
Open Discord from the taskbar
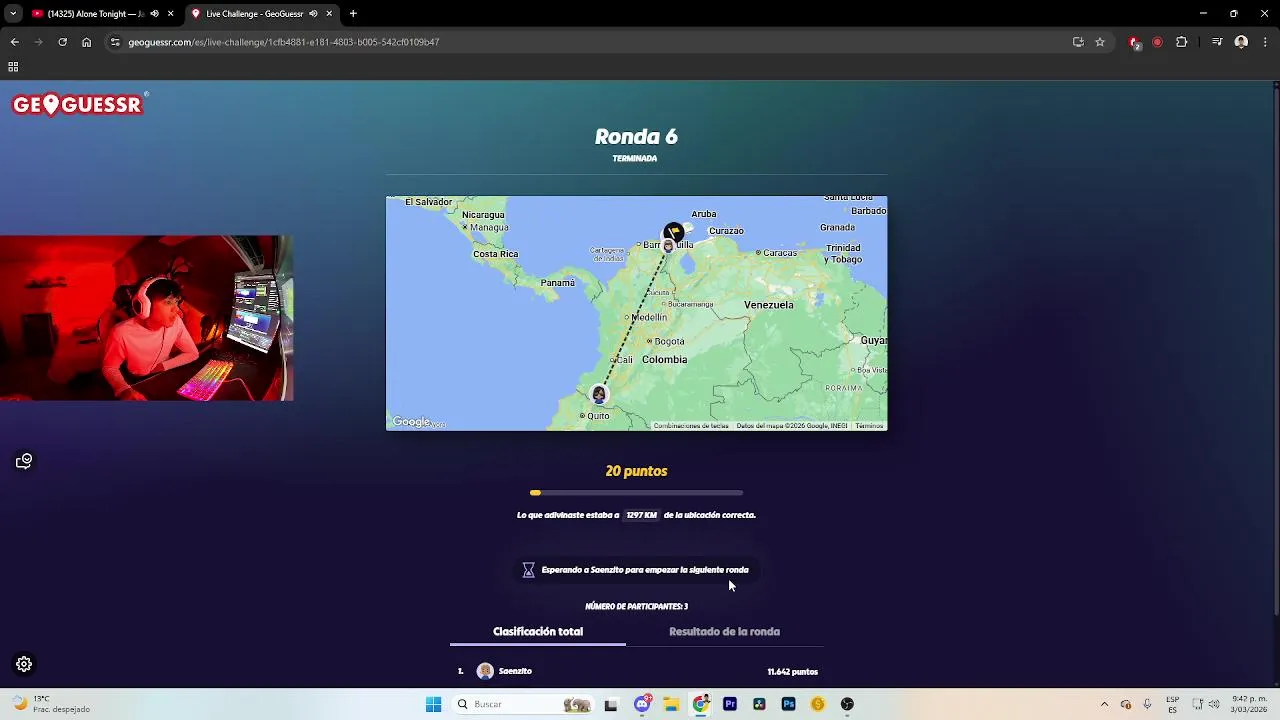tap(642, 704)
